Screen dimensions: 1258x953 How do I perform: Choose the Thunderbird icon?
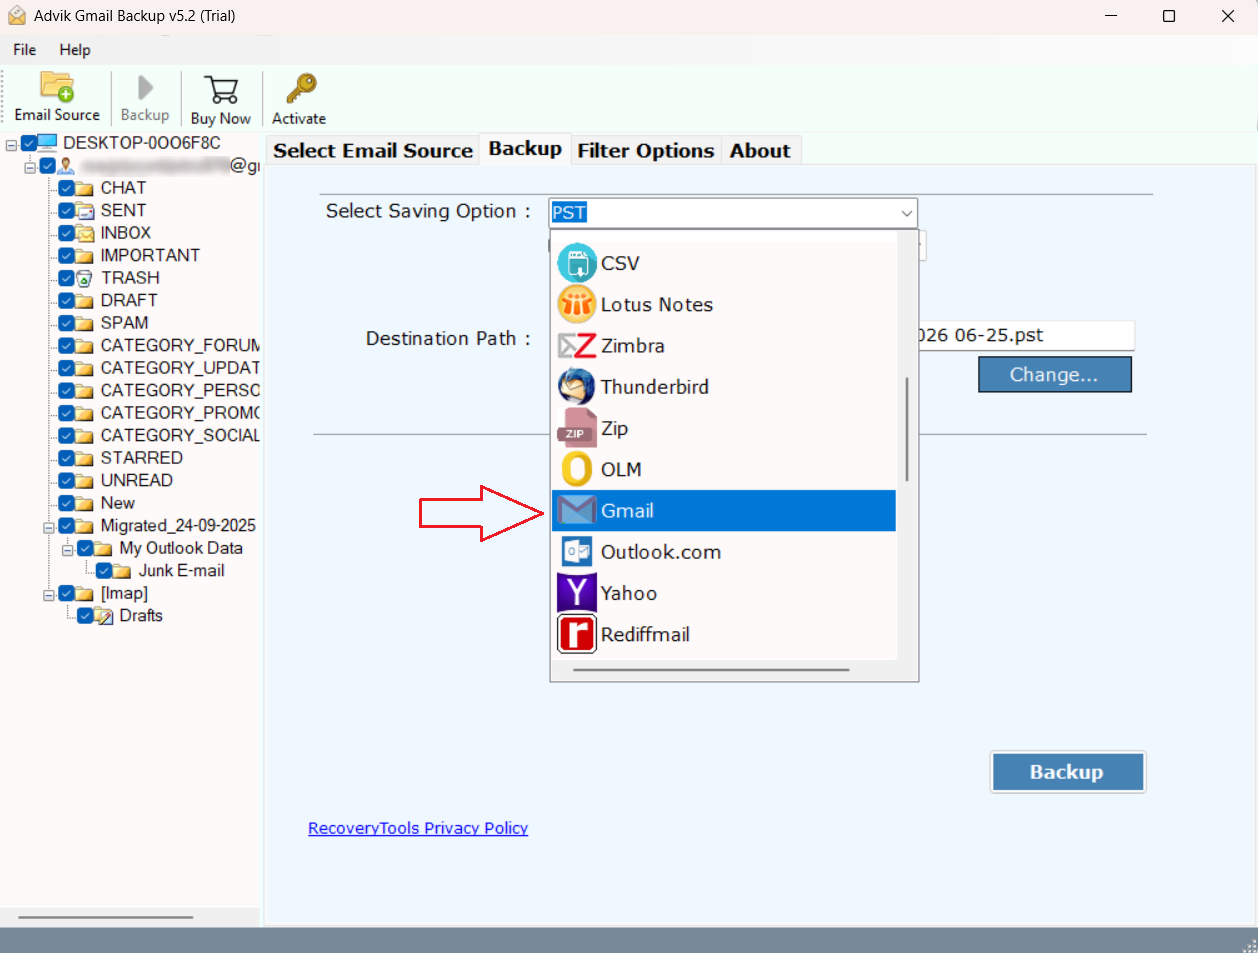click(x=576, y=387)
